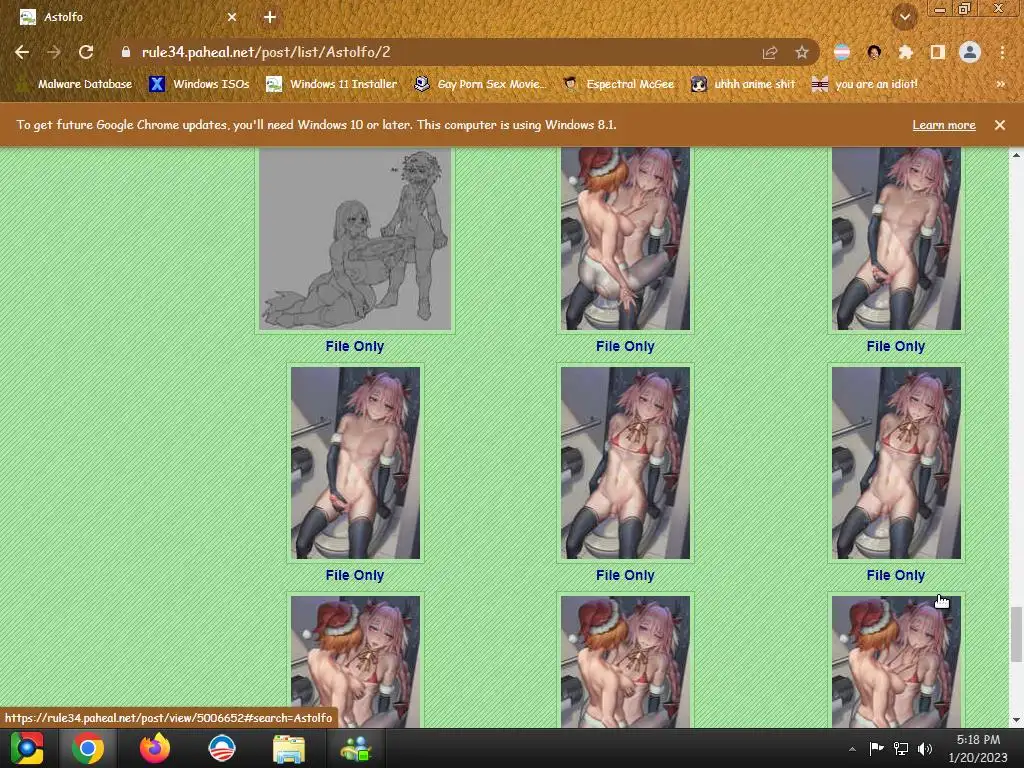
Task: Open the Malware Database bookmark
Action: click(75, 84)
